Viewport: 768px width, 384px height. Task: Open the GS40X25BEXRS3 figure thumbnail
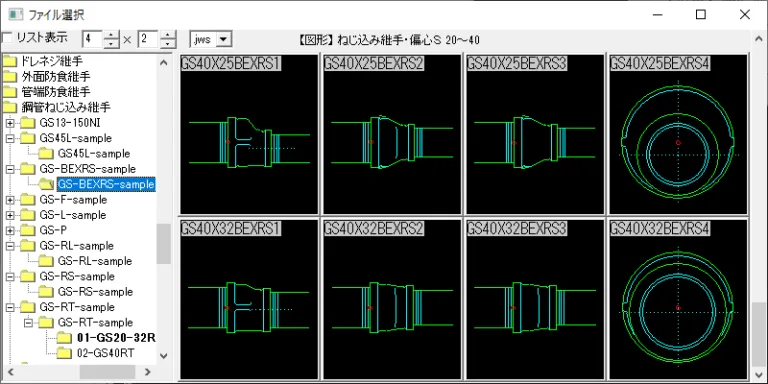[535, 134]
